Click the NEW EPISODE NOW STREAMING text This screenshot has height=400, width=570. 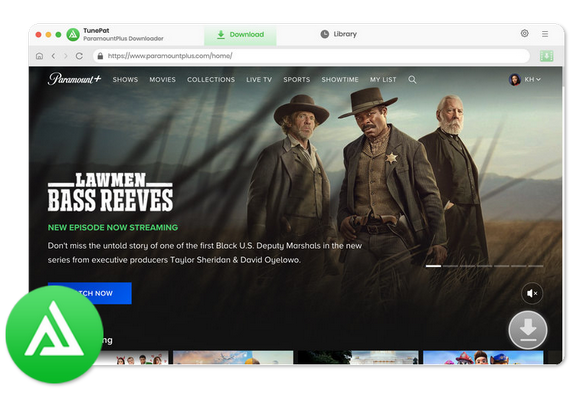[x=113, y=228]
